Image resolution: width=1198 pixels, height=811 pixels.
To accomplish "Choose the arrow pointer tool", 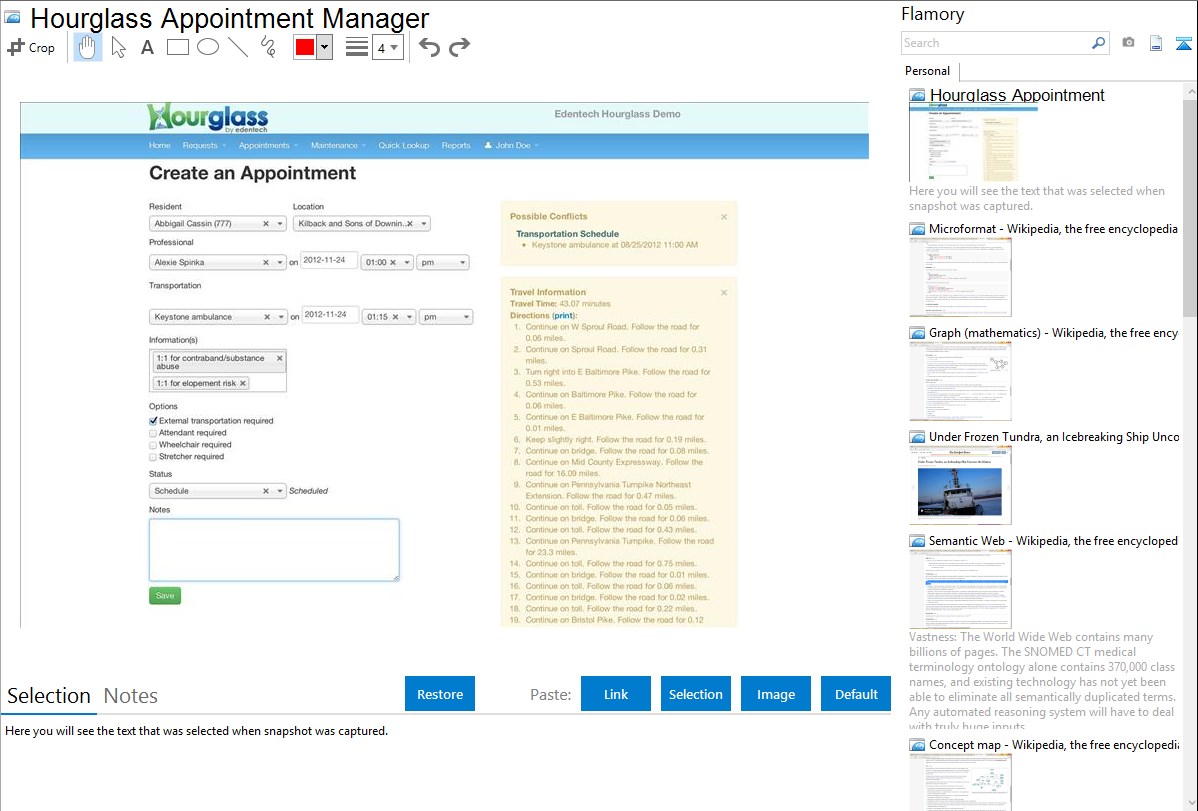I will 118,47.
